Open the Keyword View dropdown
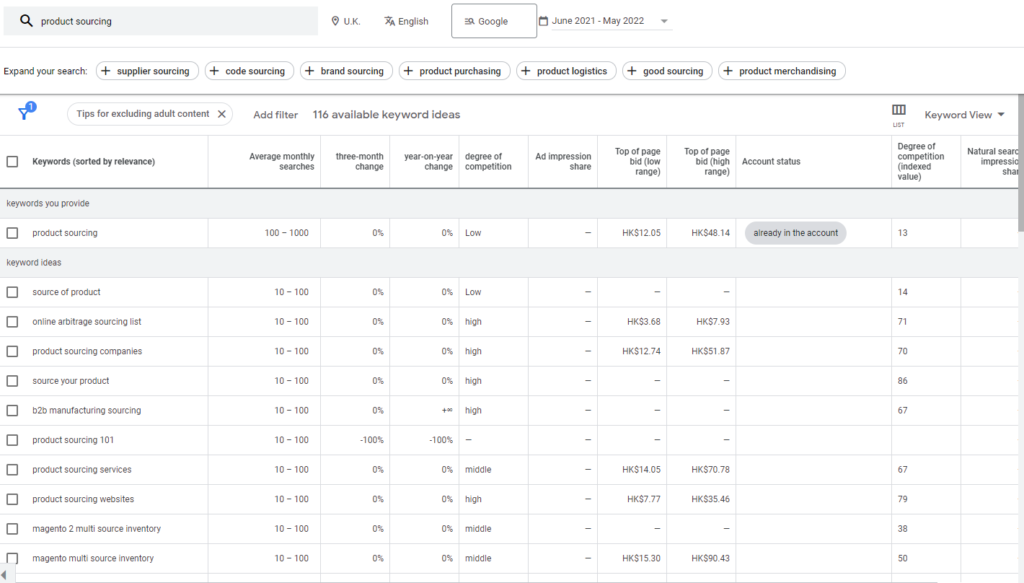This screenshot has width=1024, height=583. [964, 115]
